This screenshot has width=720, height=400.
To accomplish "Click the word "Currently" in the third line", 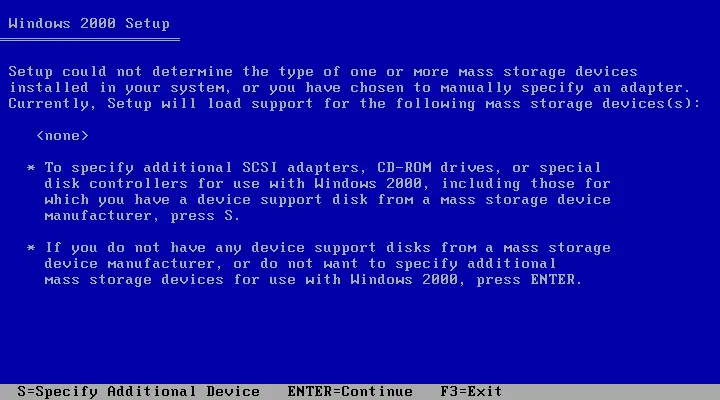I will [49, 104].
